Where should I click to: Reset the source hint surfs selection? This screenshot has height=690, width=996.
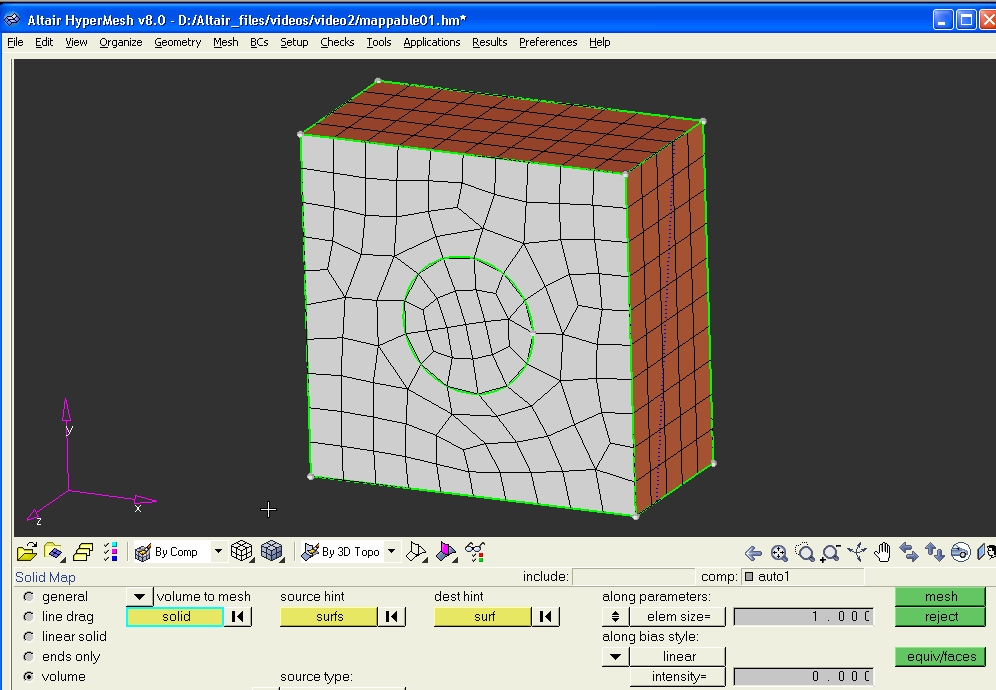click(x=392, y=616)
